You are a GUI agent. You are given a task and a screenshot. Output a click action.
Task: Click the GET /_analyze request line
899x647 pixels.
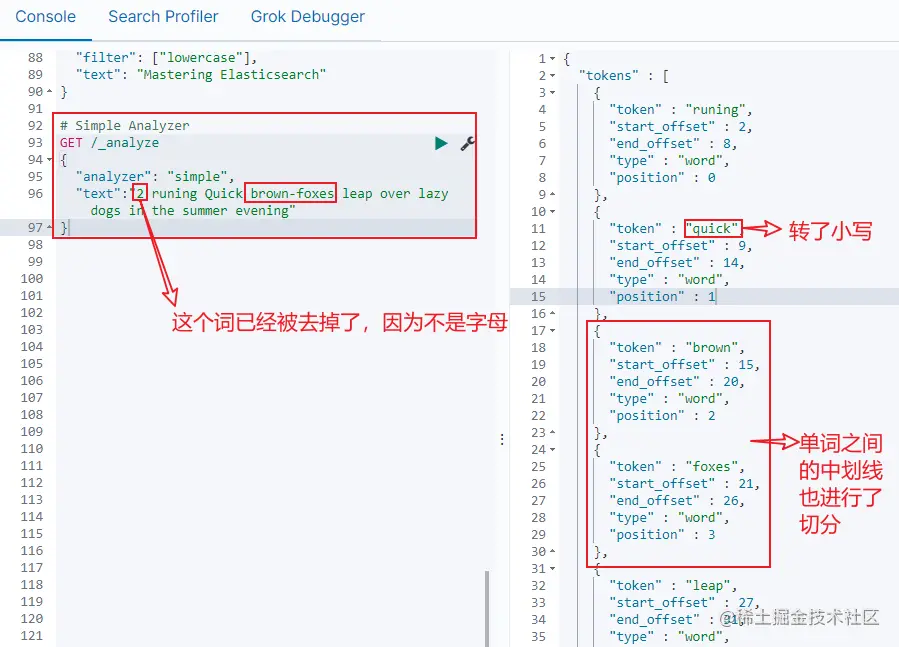tap(110, 143)
